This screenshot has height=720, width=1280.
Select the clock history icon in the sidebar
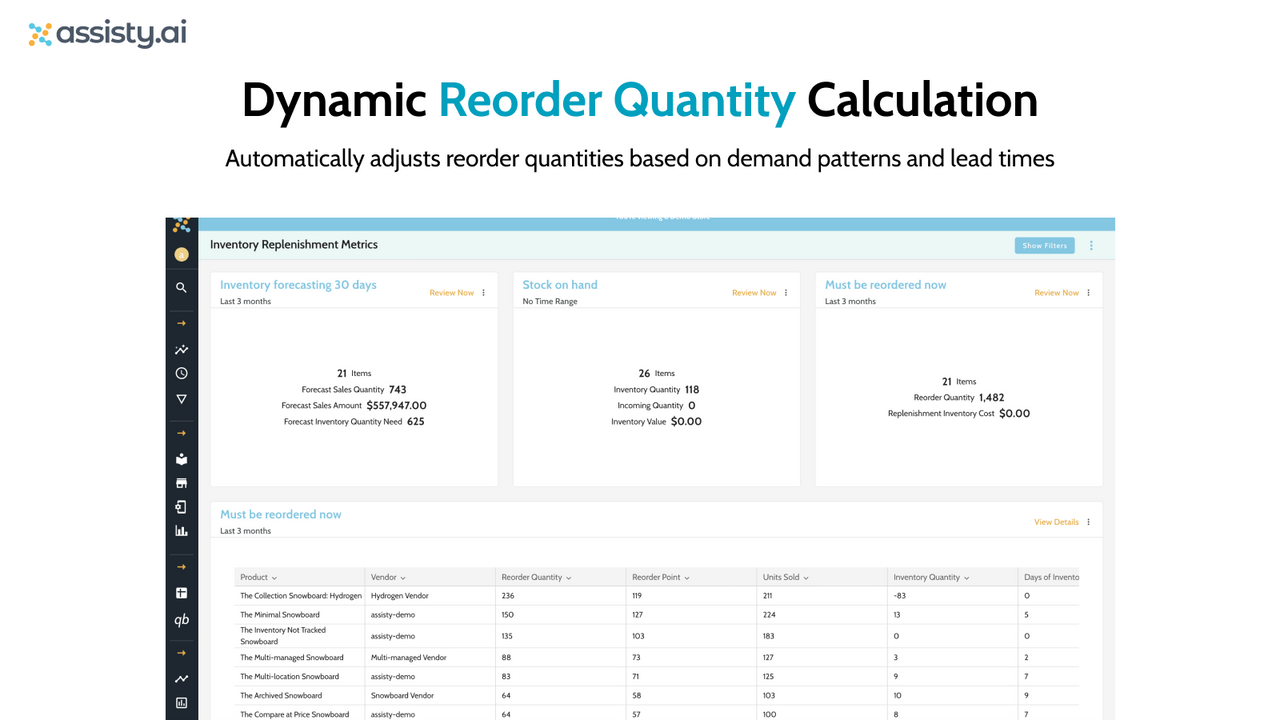pos(181,372)
